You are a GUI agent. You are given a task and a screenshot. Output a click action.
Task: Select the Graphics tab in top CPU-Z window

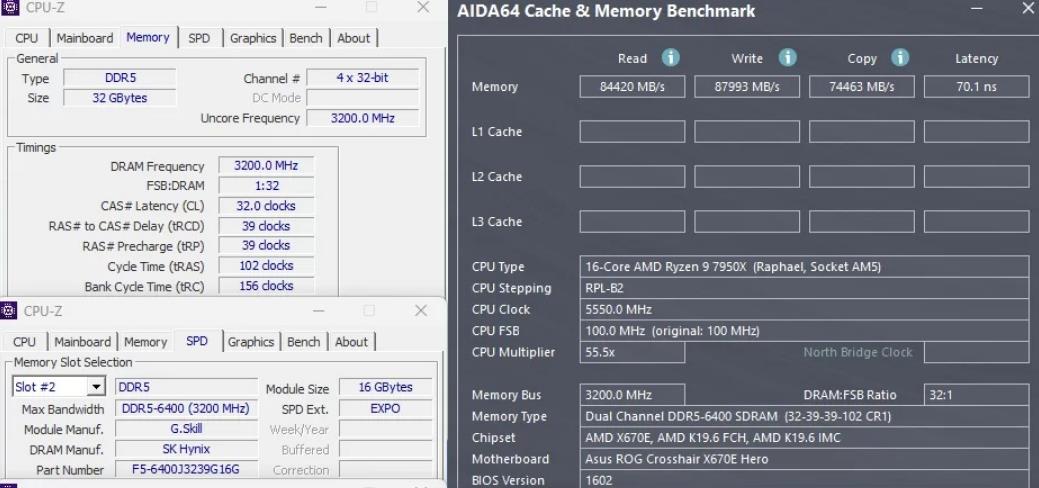point(253,38)
